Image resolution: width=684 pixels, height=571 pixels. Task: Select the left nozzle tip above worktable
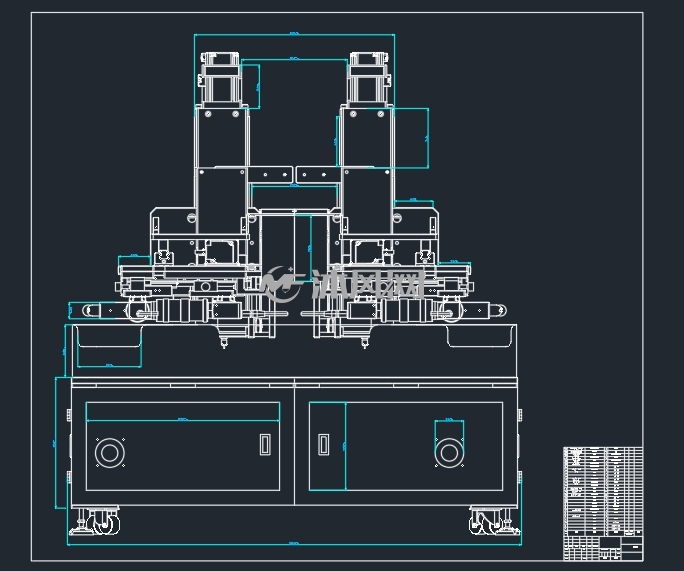(224, 342)
